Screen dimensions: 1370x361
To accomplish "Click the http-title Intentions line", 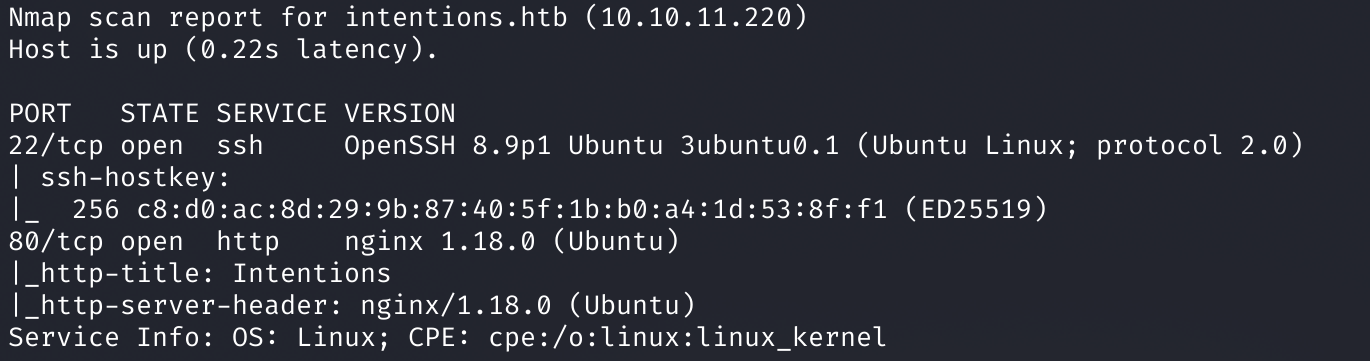I will (200, 273).
